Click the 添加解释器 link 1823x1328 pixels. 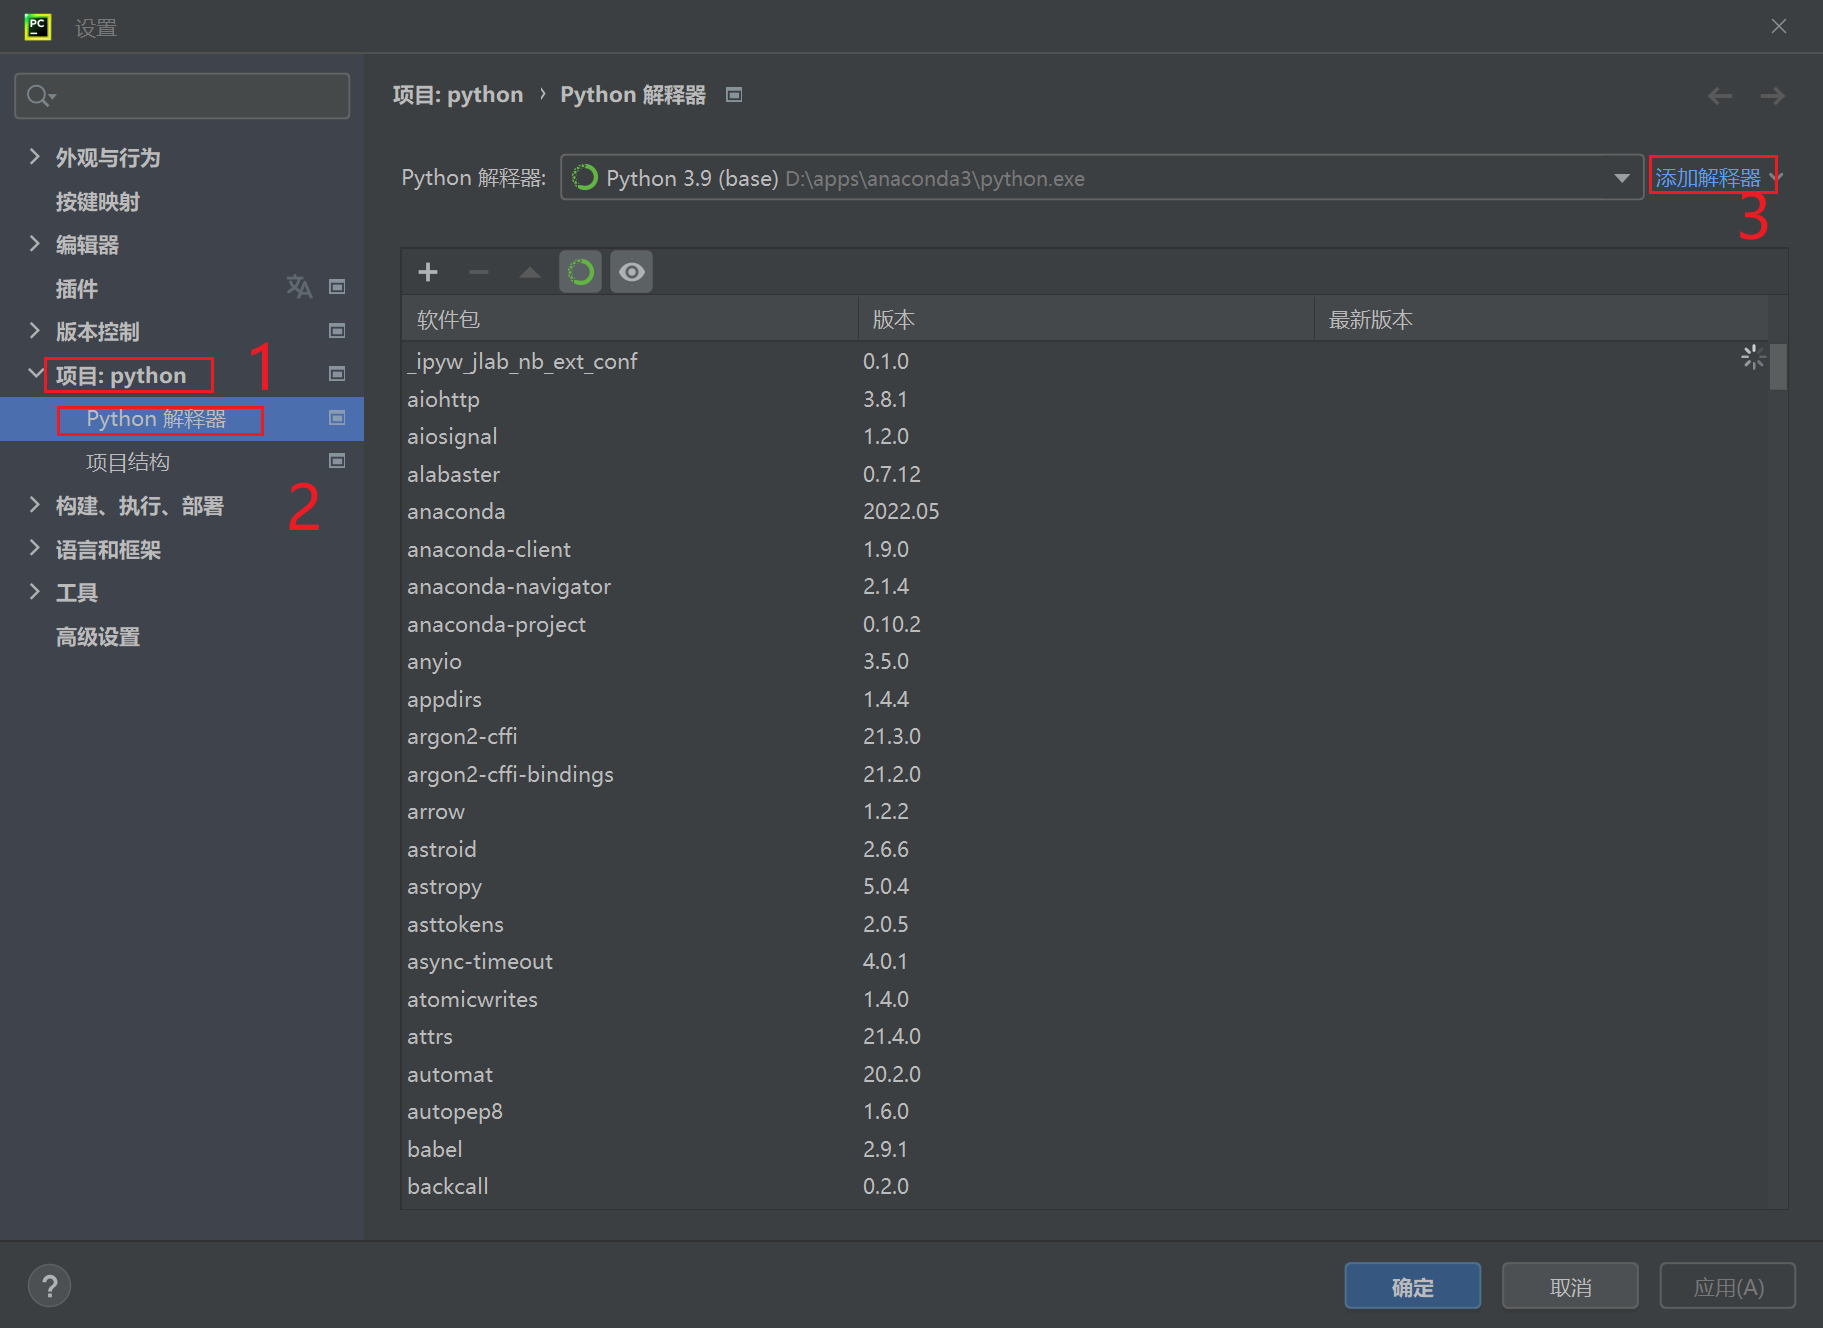coord(1708,178)
